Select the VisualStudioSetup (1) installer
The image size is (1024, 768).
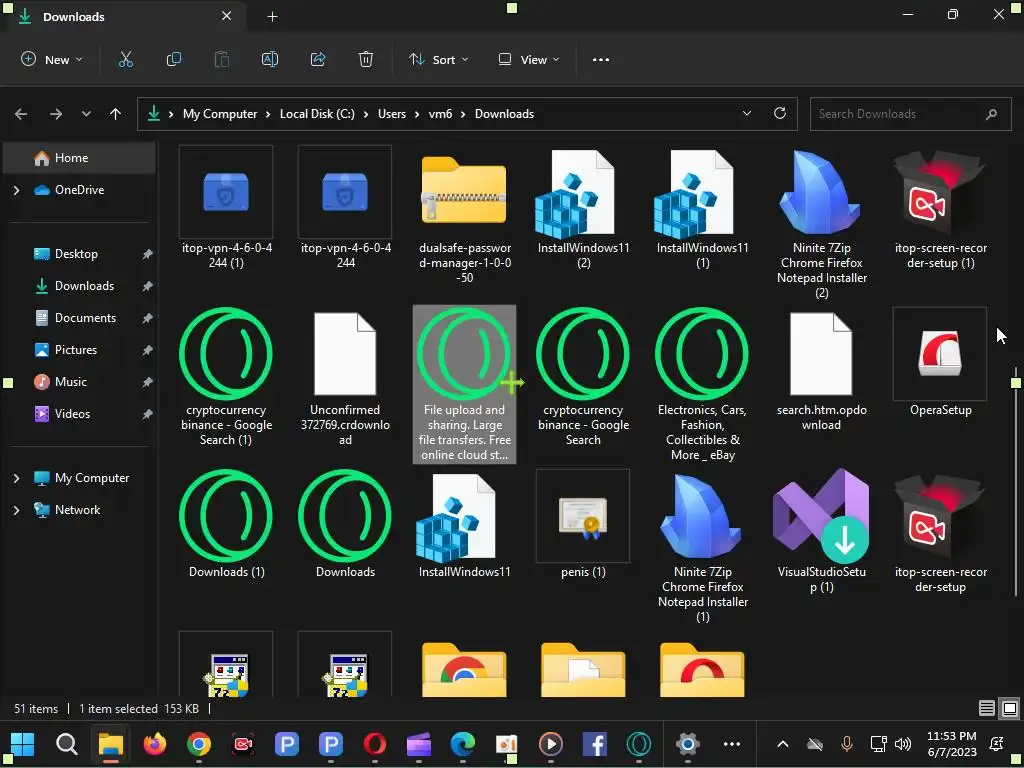822,532
